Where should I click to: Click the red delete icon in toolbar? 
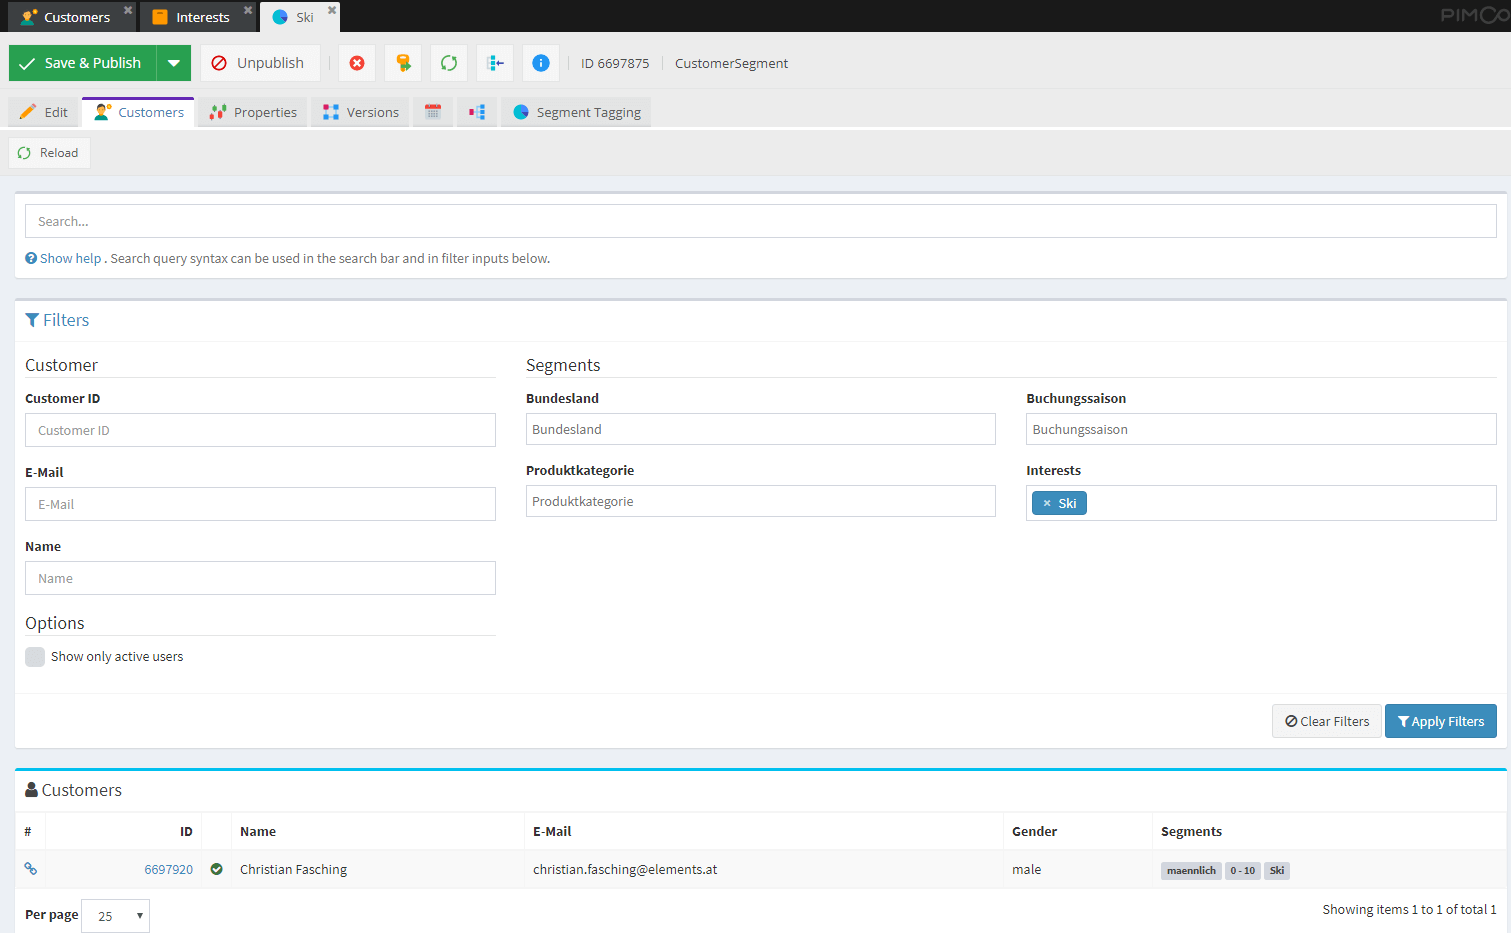coord(357,63)
